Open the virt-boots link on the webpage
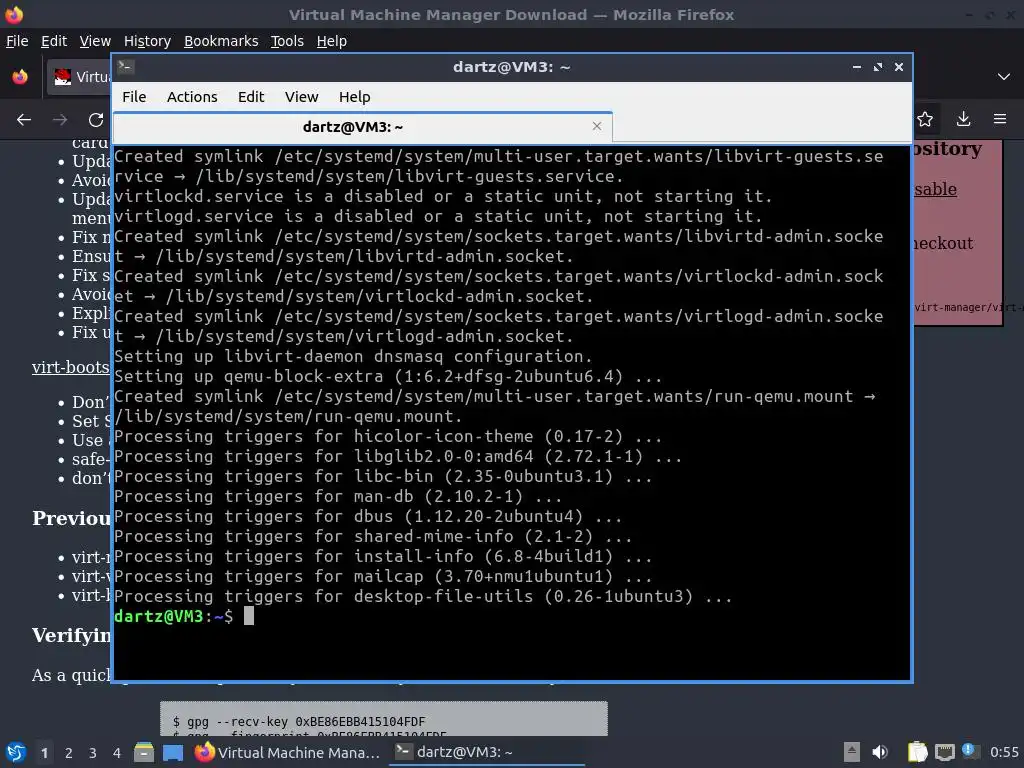Image resolution: width=1024 pixels, height=768 pixels. pos(71,367)
